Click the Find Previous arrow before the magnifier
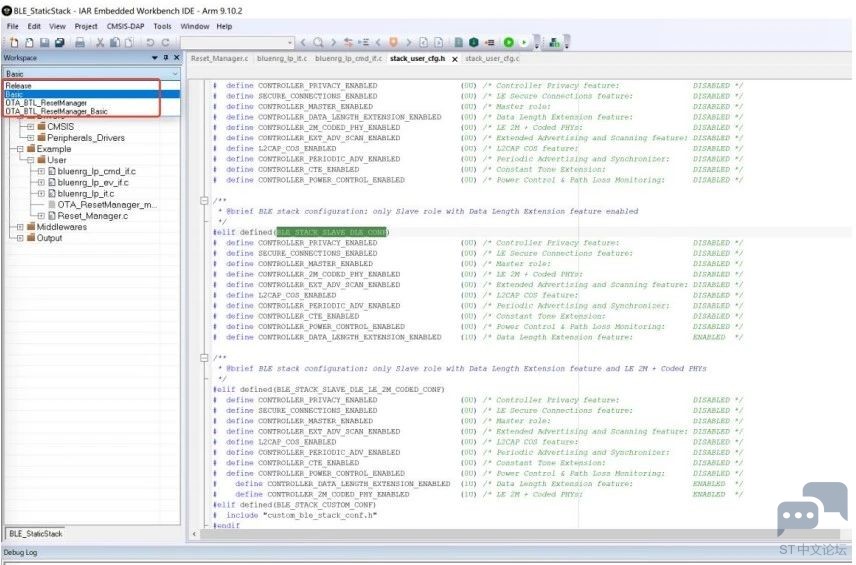The height and width of the screenshot is (565, 856). pos(303,43)
